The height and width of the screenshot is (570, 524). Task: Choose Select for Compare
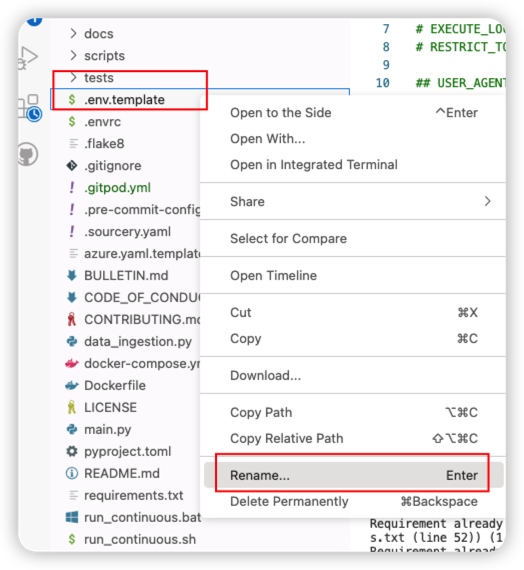pyautogui.click(x=353, y=238)
